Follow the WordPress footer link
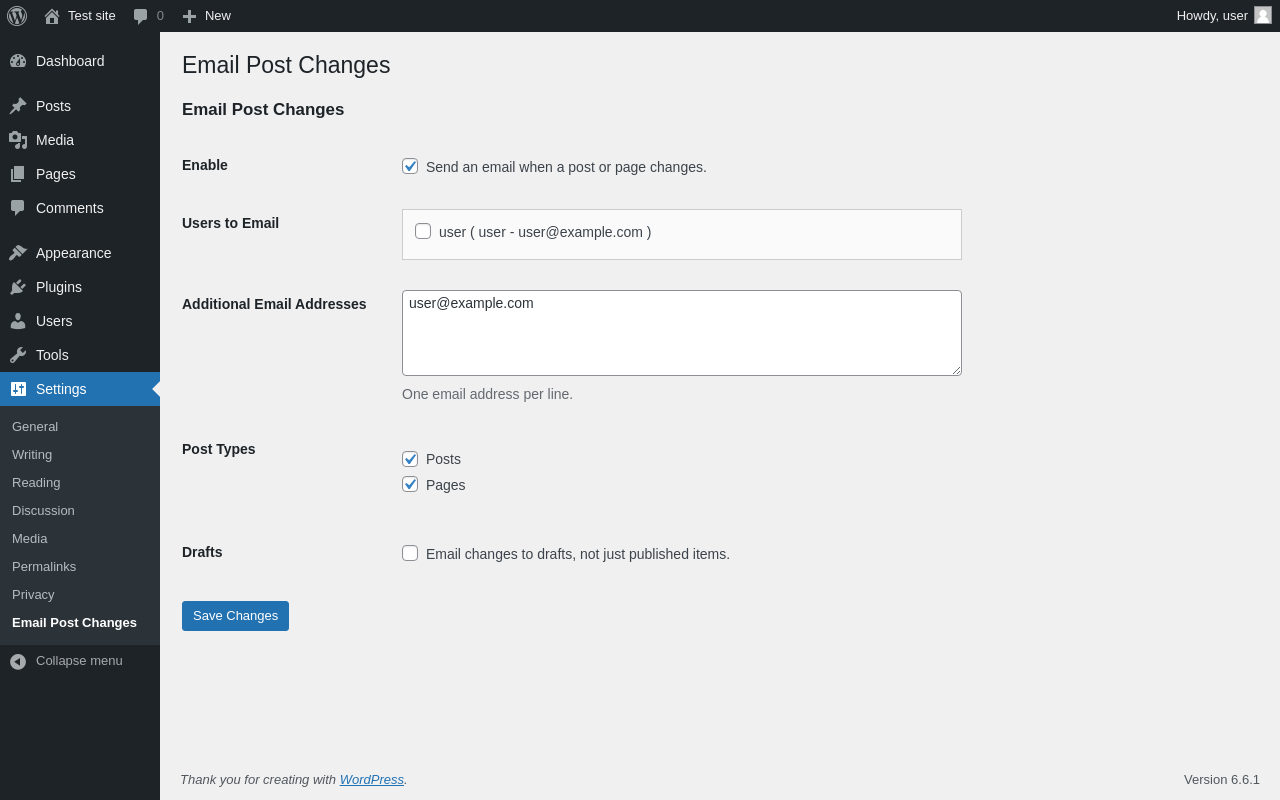 372,779
